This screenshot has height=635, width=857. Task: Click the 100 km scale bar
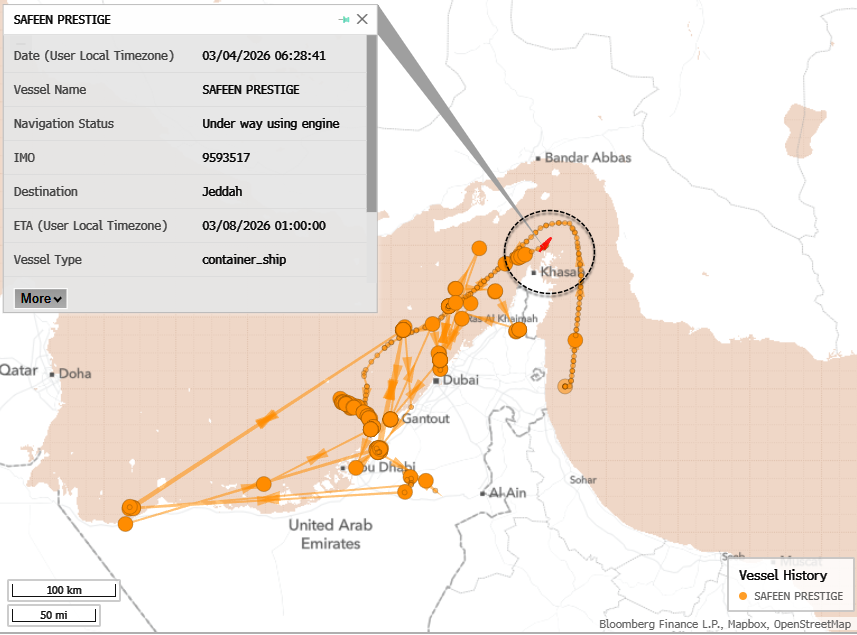pyautogui.click(x=62, y=589)
